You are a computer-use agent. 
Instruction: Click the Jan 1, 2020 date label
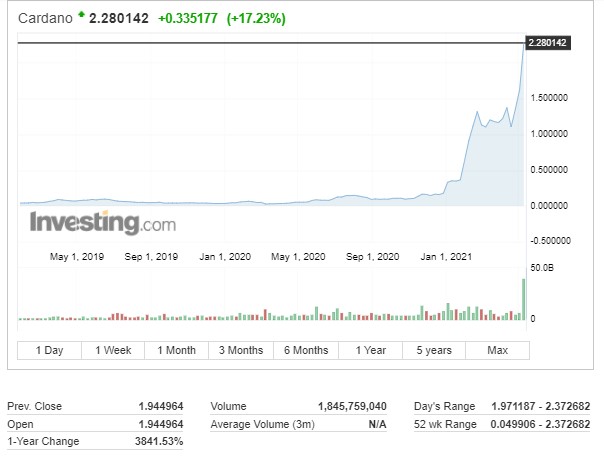click(x=225, y=256)
